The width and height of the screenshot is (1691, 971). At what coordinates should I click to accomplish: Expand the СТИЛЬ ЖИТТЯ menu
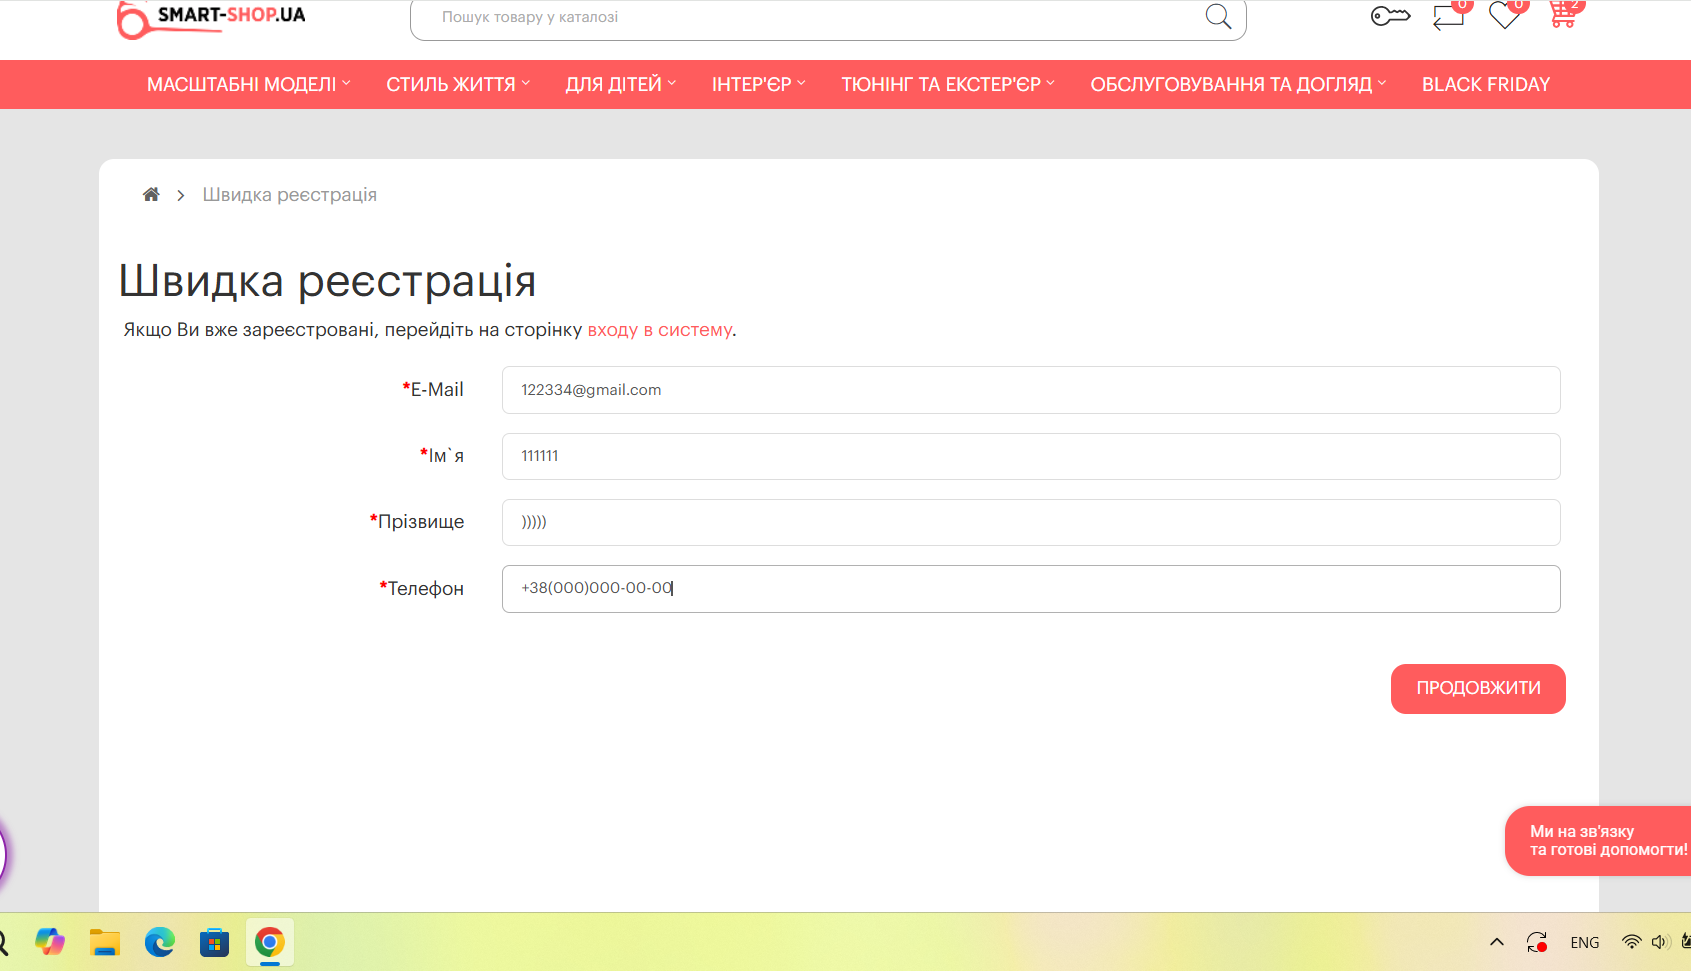click(x=457, y=85)
